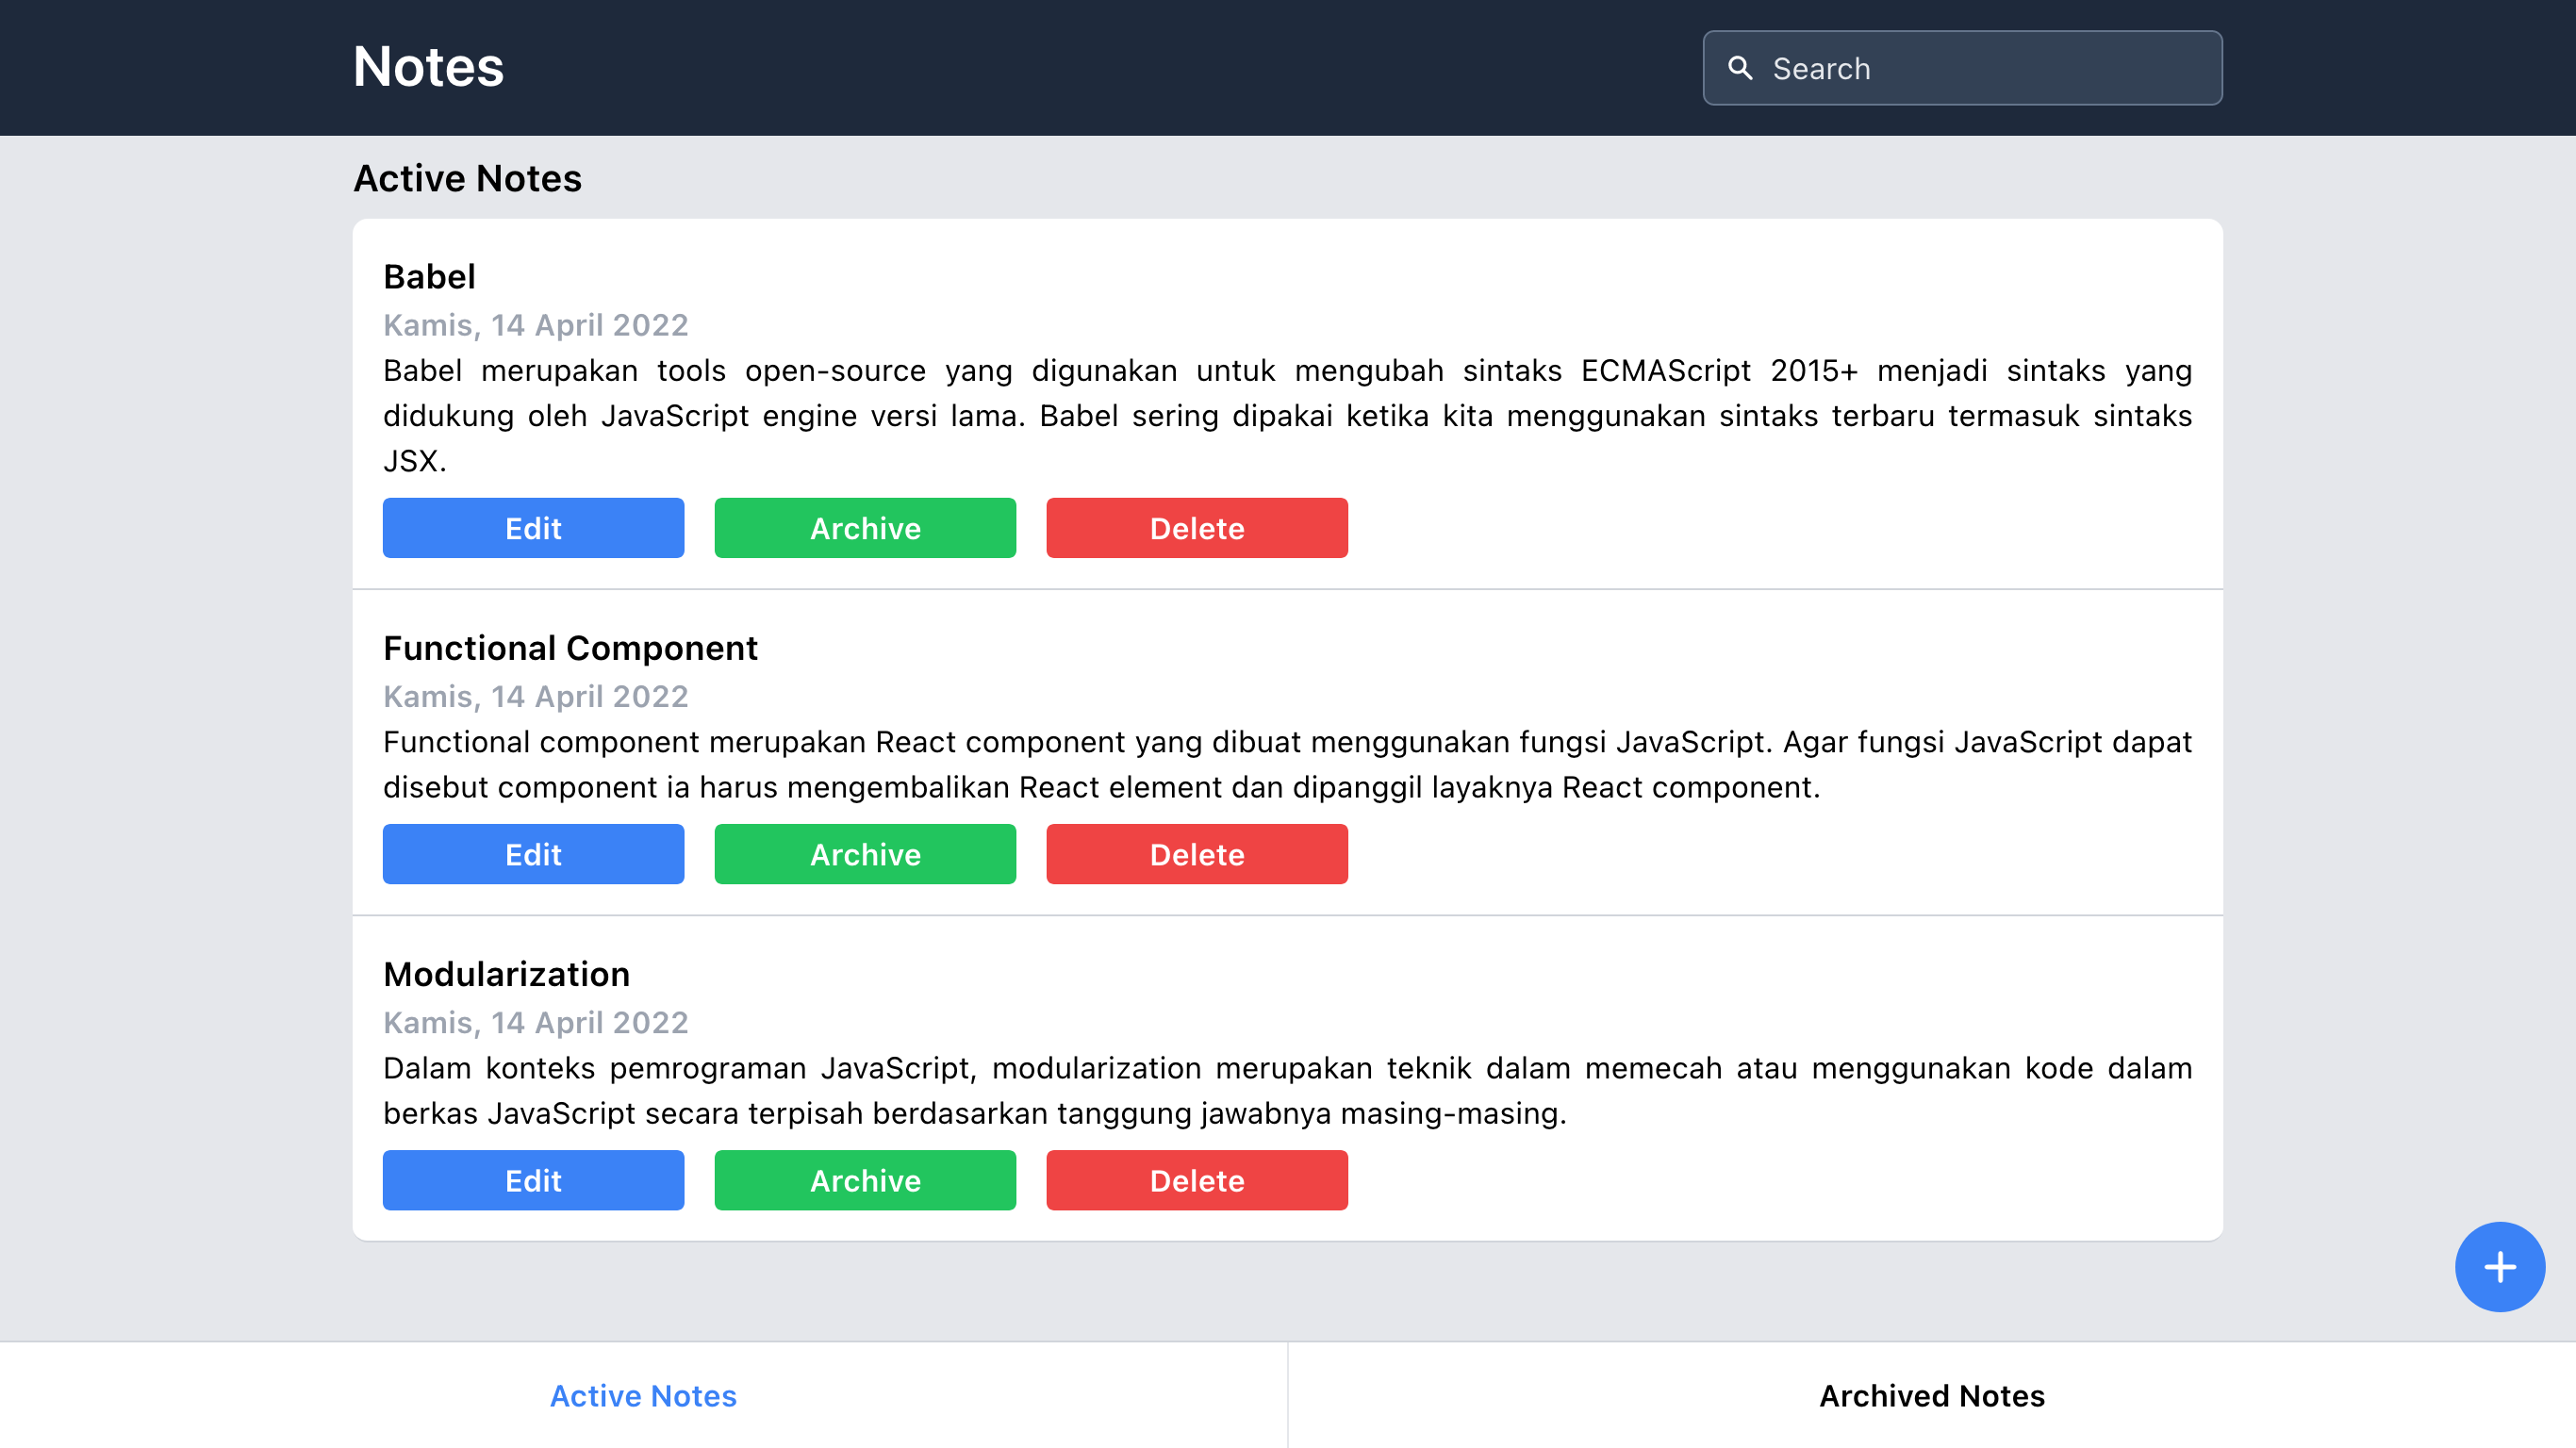Archive the Functional Component note

(x=865, y=854)
